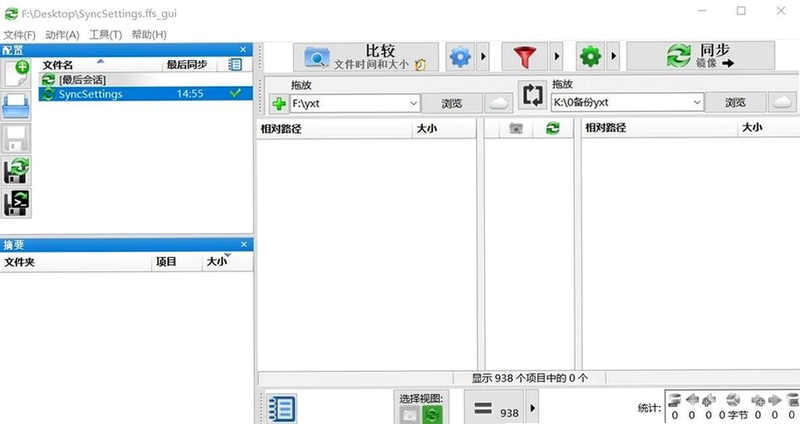Expand the arrow next to filter funnel
The width and height of the screenshot is (800, 424).
[x=557, y=57]
